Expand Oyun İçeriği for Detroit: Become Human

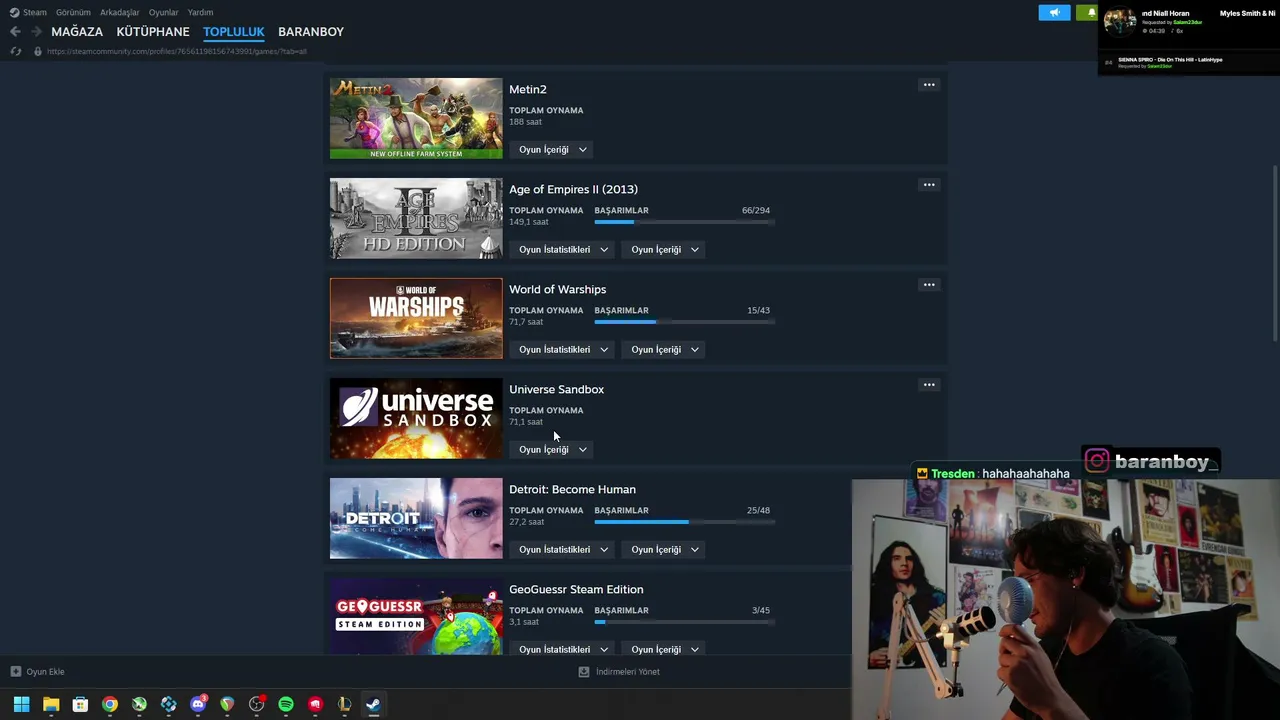pos(665,550)
